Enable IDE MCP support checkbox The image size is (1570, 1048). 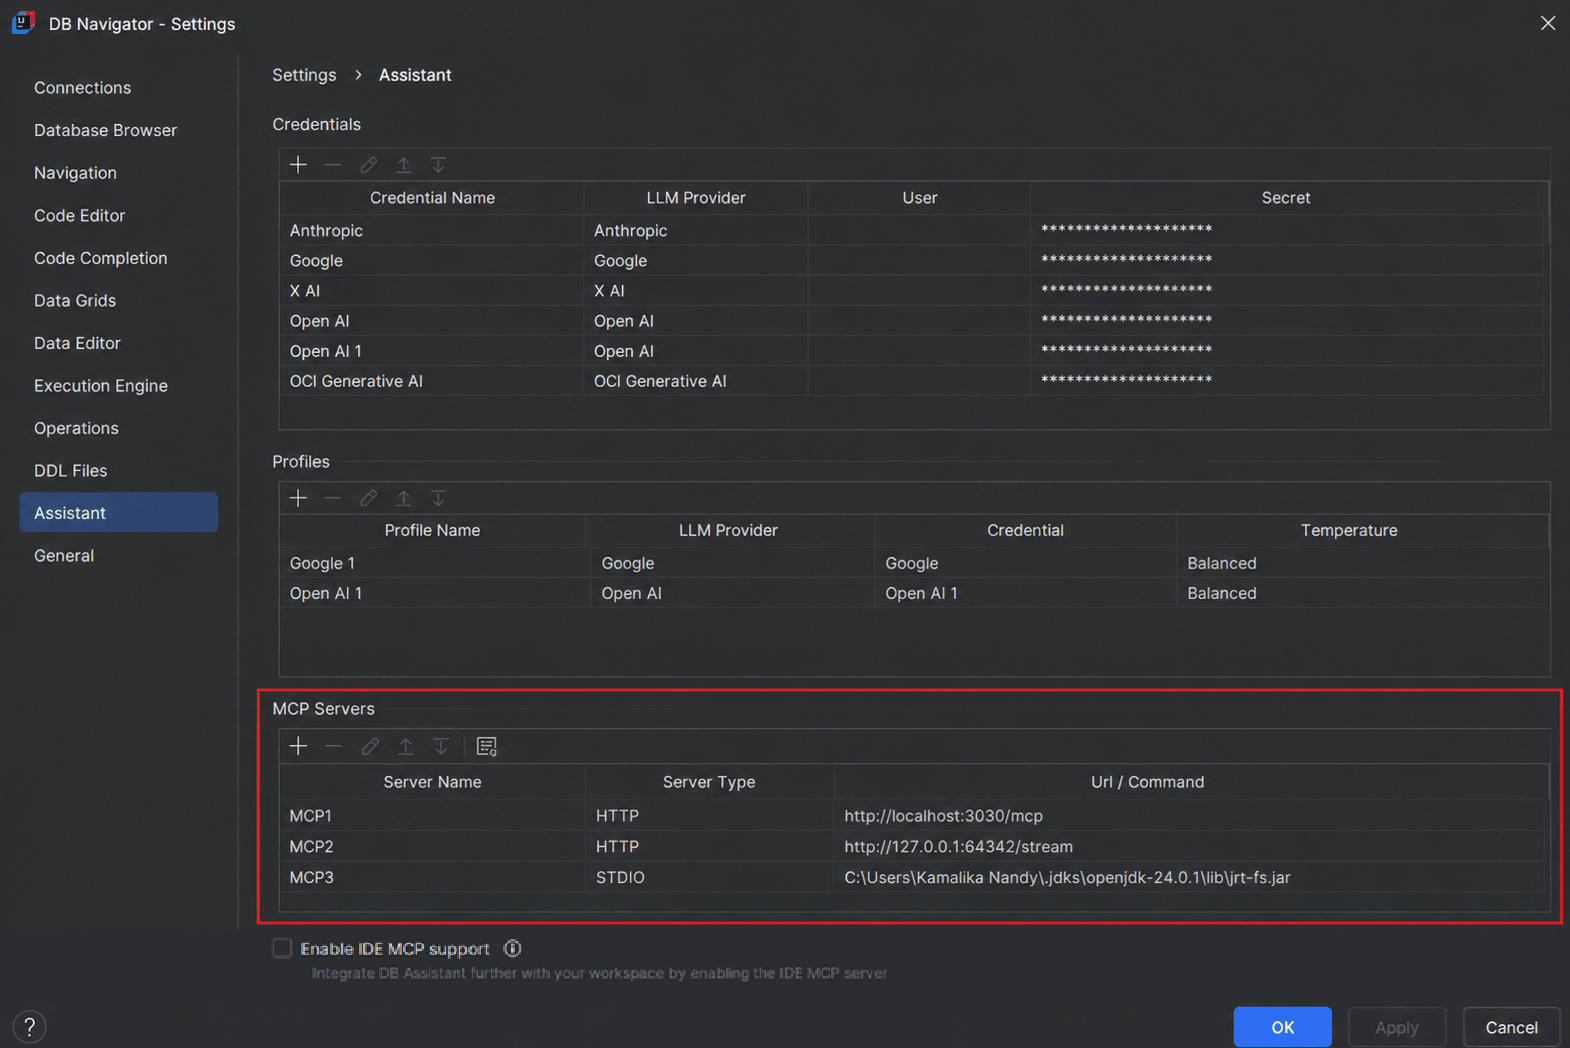tap(282, 948)
